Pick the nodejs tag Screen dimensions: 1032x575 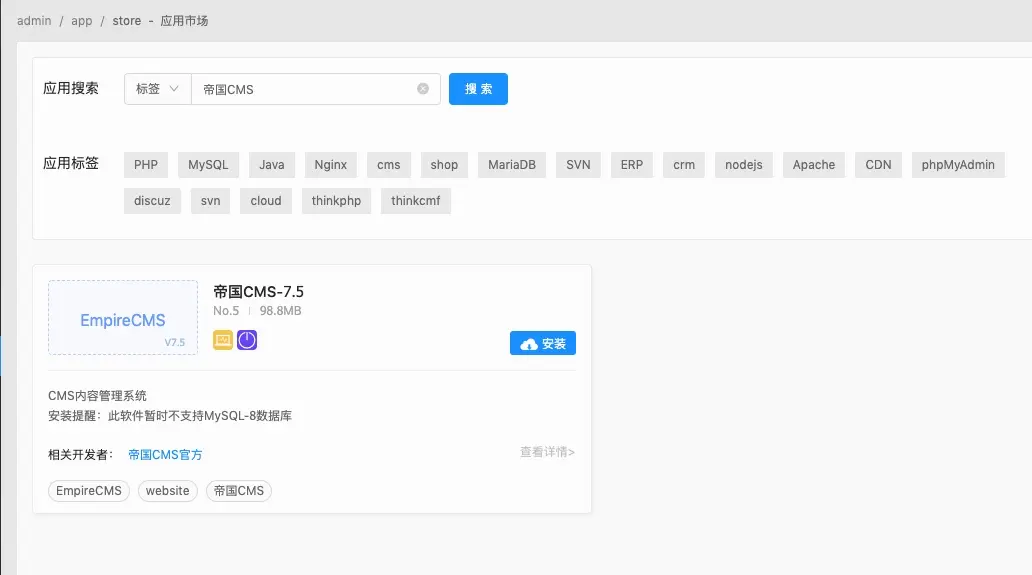[x=744, y=164]
